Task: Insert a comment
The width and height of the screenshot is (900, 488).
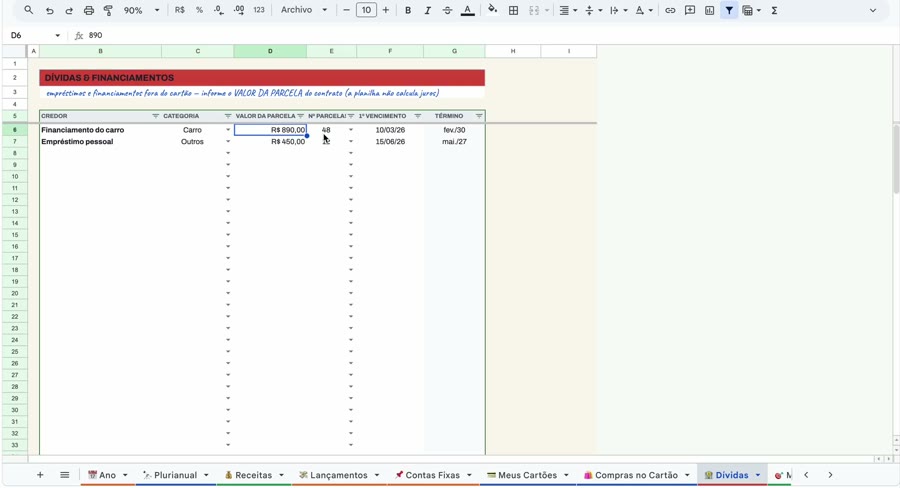Action: pos(690,10)
